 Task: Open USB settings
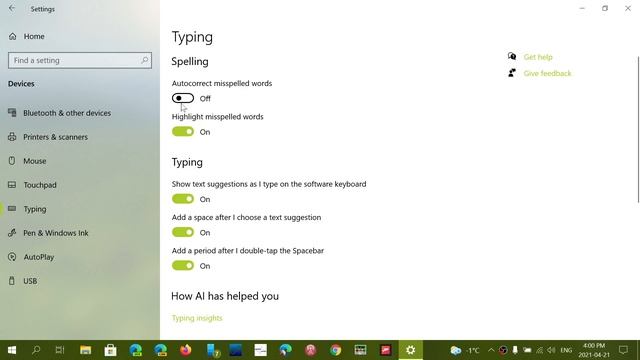point(22,281)
